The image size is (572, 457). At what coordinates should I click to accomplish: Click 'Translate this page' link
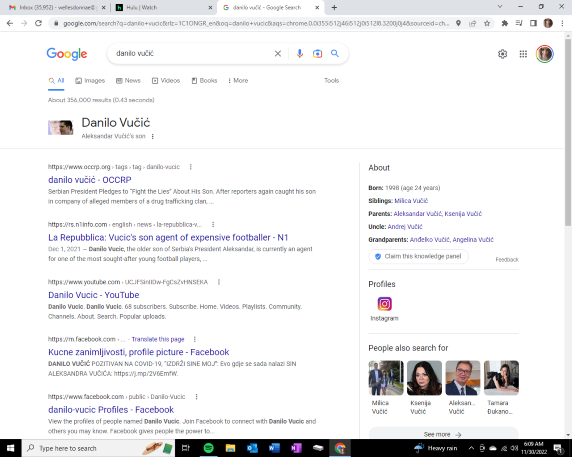(x=158, y=339)
